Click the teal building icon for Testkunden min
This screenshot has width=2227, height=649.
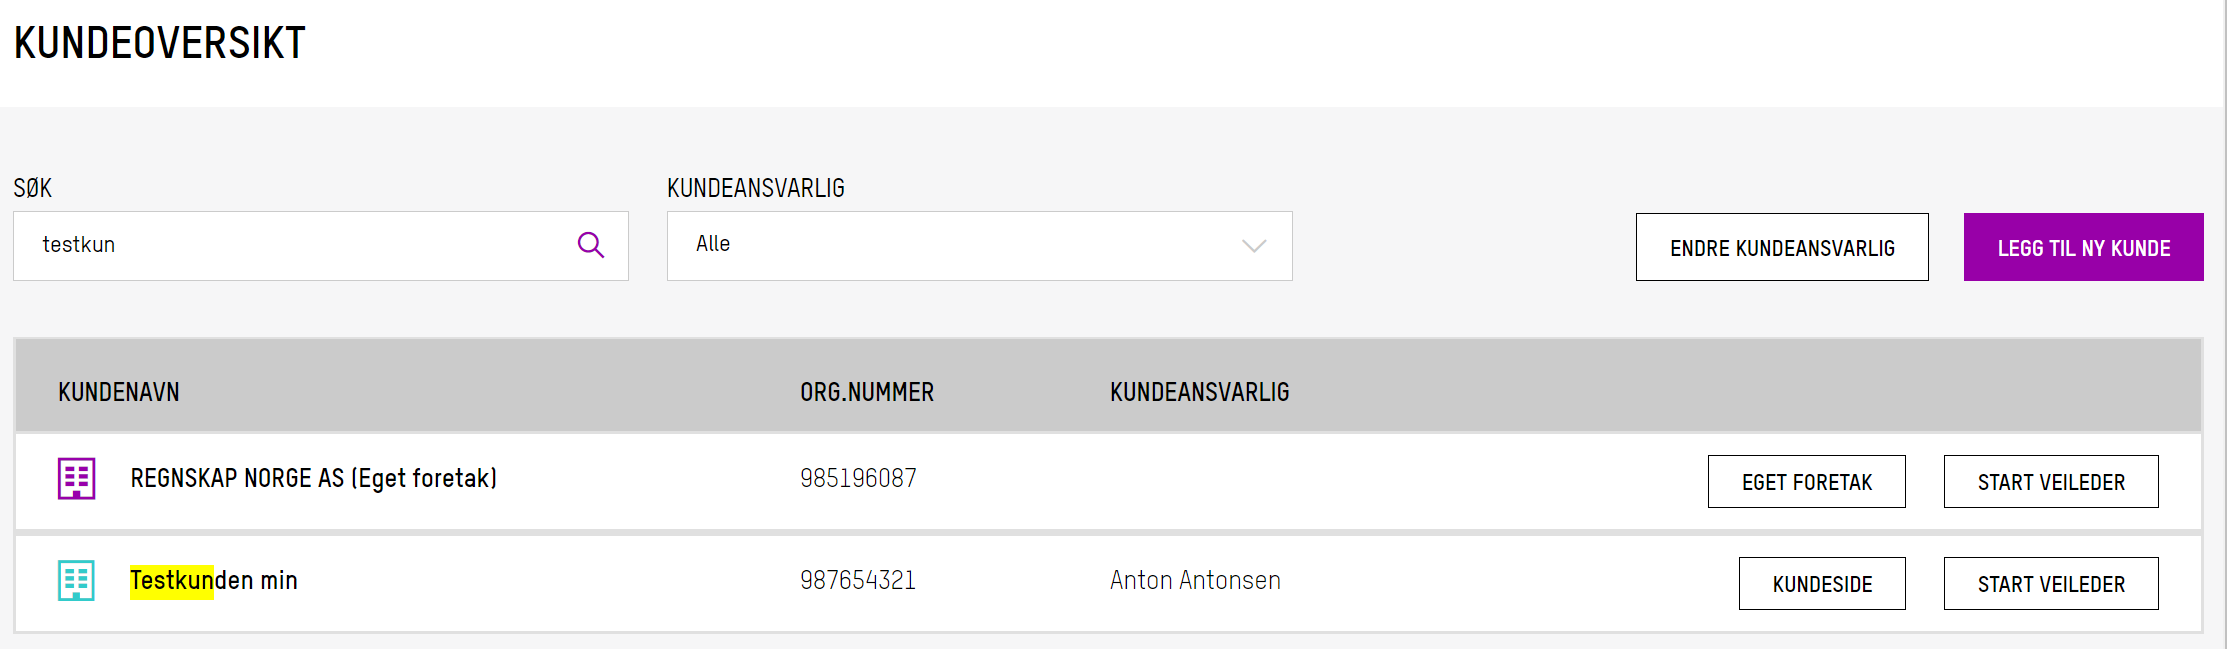(76, 581)
